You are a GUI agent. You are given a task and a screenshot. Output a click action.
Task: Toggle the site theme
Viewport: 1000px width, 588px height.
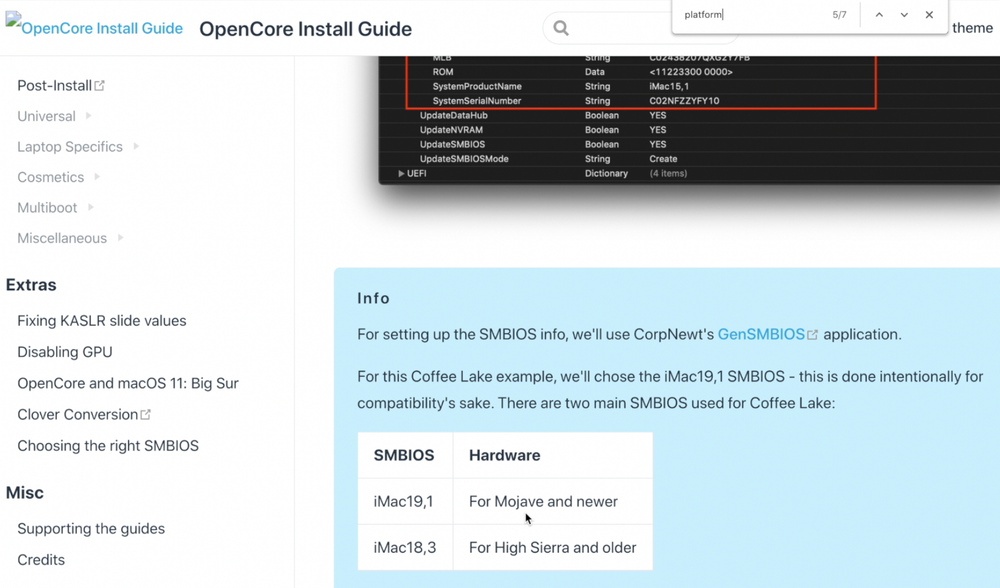point(971,28)
